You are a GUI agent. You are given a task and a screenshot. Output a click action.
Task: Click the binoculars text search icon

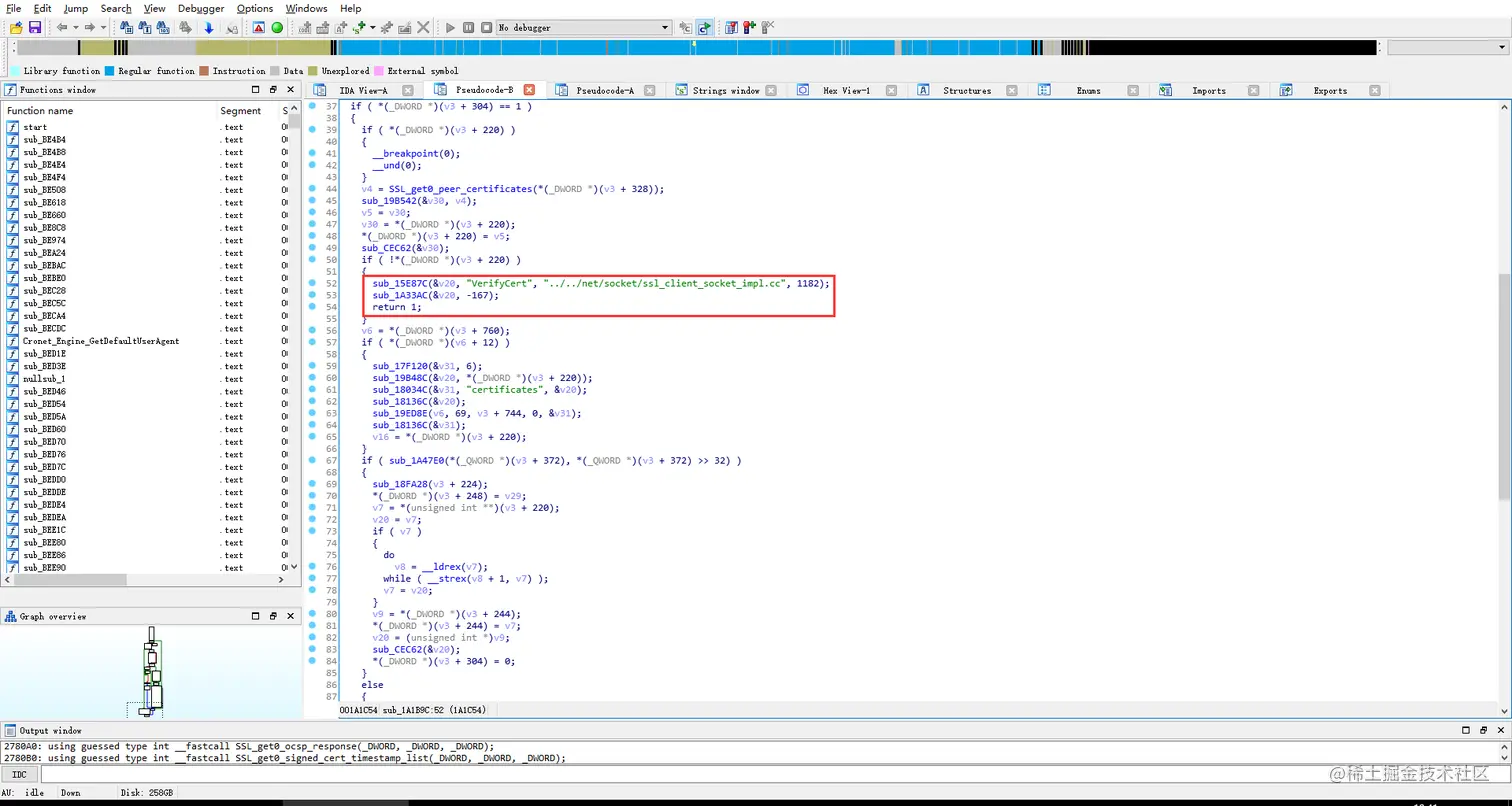pyautogui.click(x=145, y=28)
